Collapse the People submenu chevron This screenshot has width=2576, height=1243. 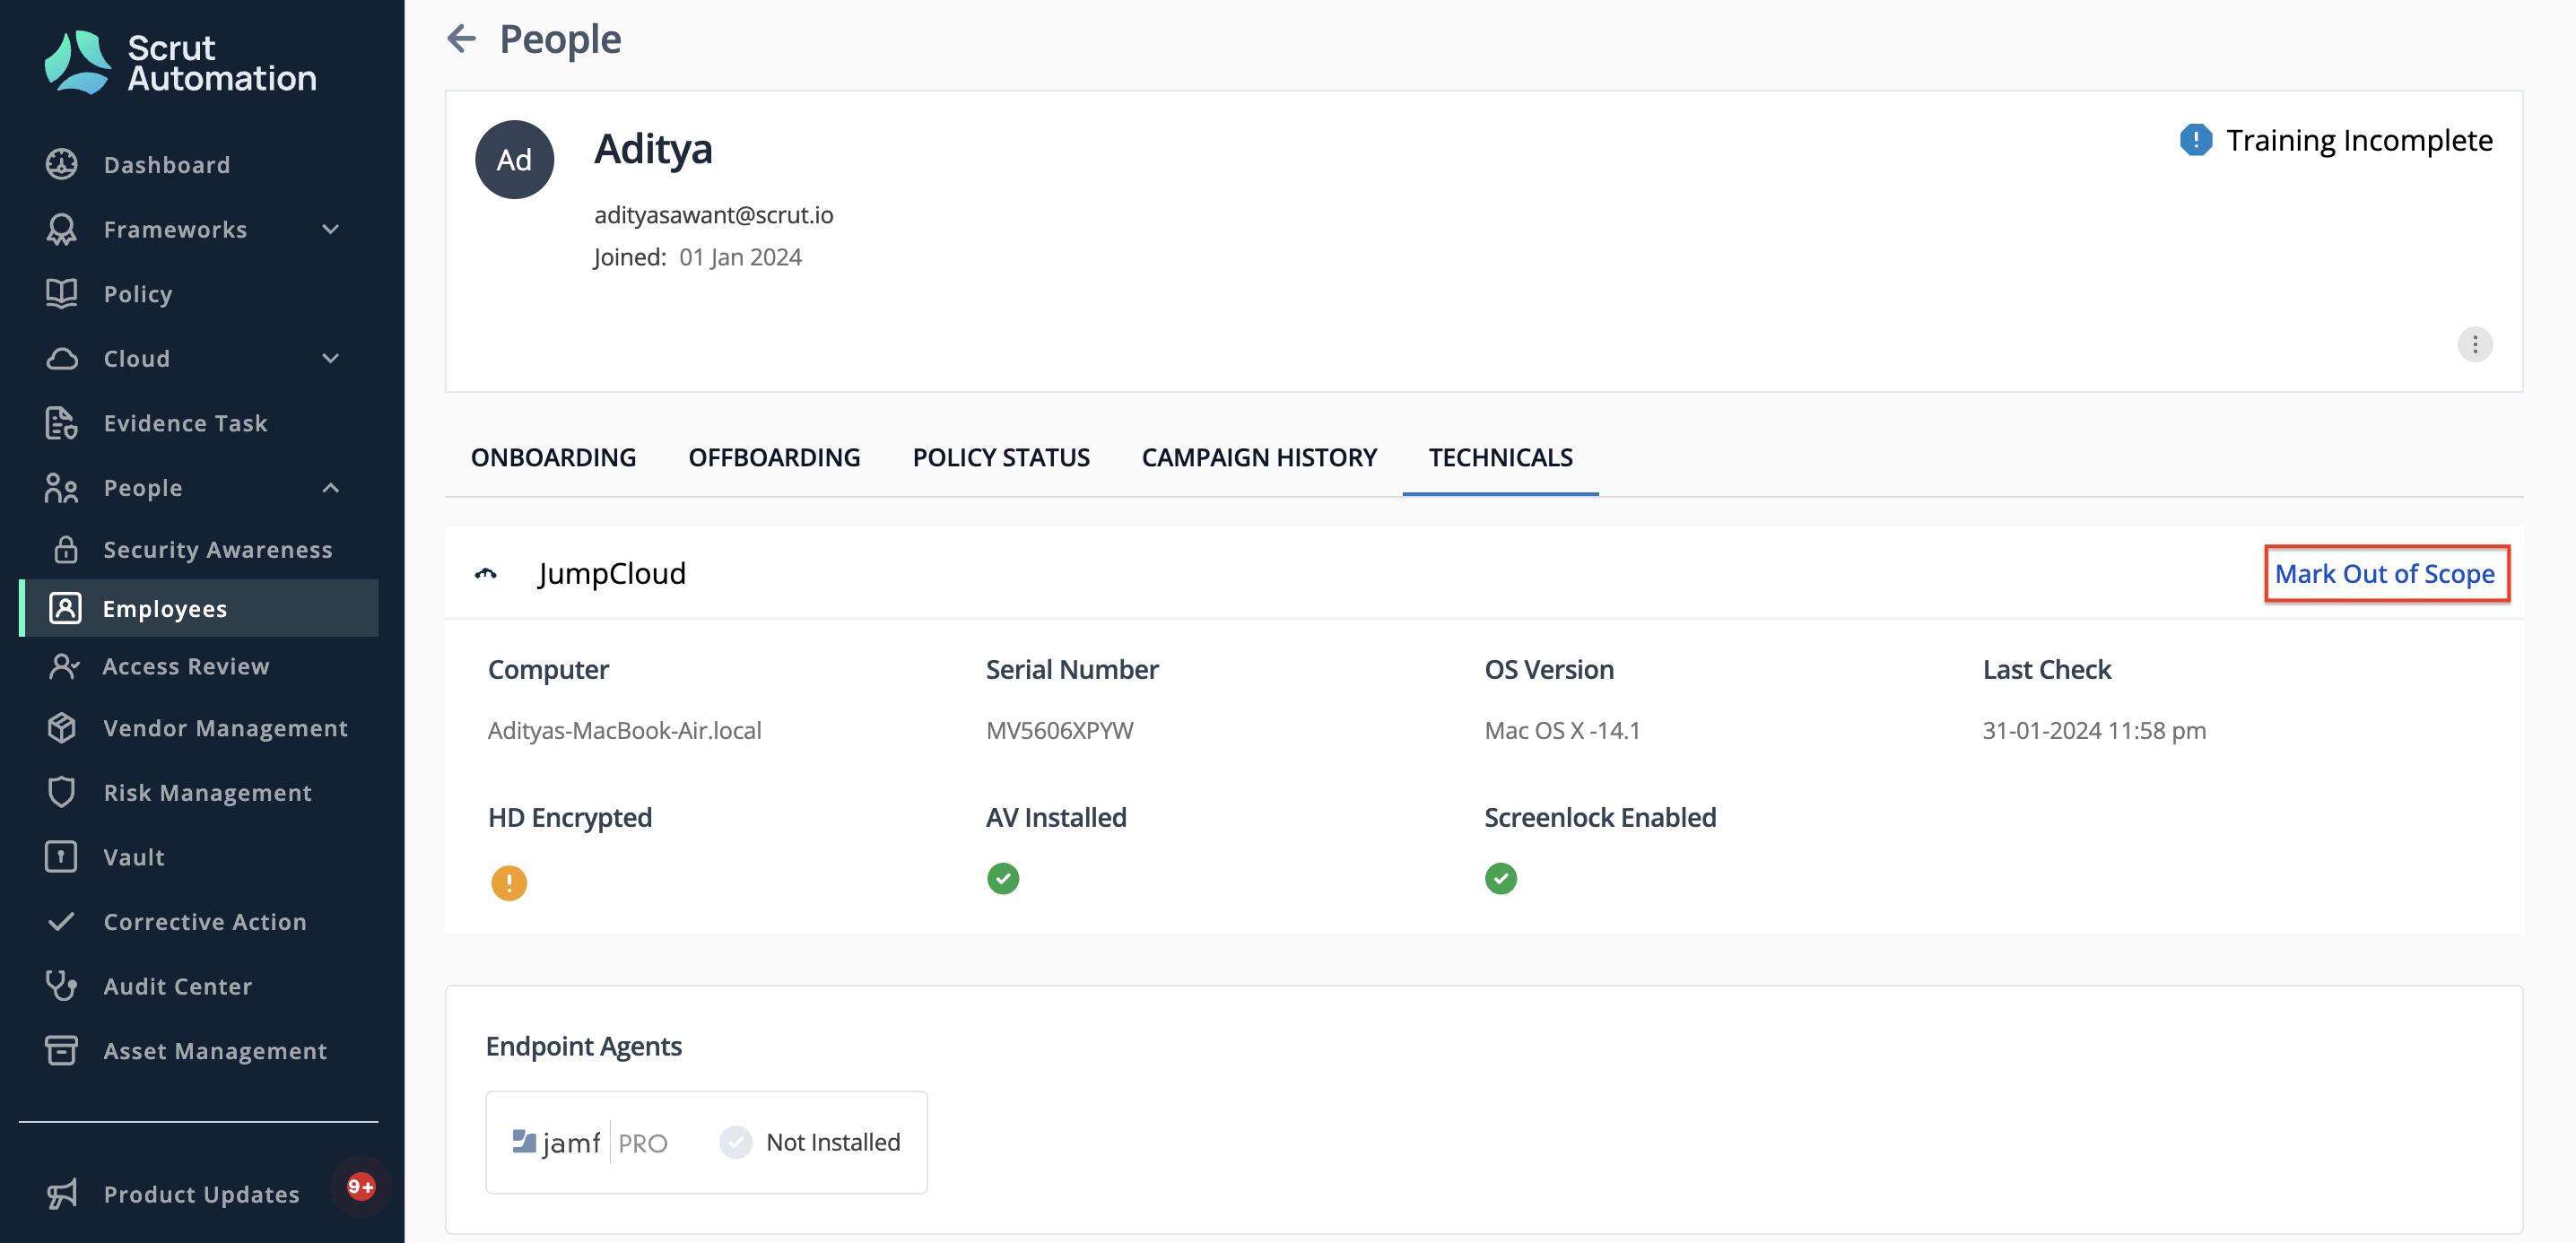point(331,487)
